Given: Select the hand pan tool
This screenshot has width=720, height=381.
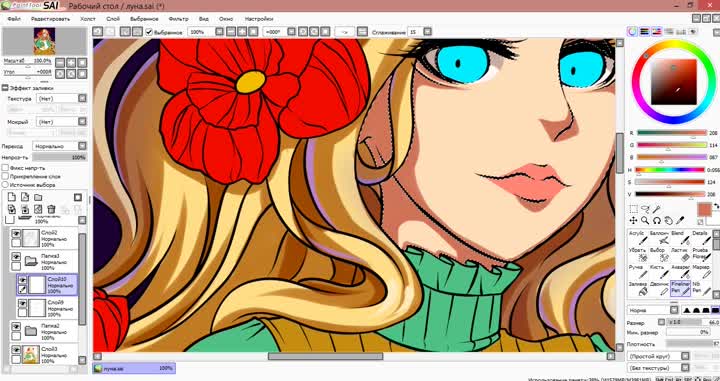Looking at the screenshot, I should [669, 221].
